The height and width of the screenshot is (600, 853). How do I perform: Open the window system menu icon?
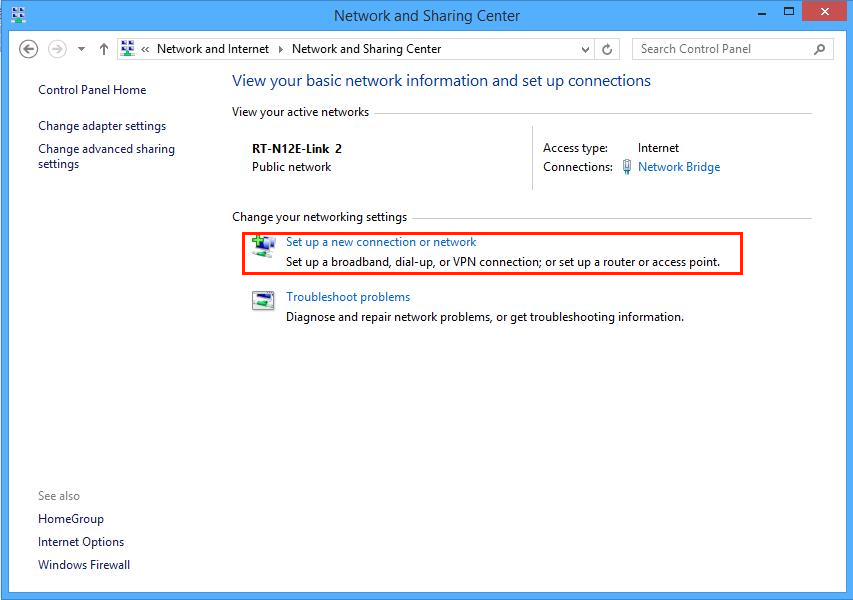[x=18, y=15]
